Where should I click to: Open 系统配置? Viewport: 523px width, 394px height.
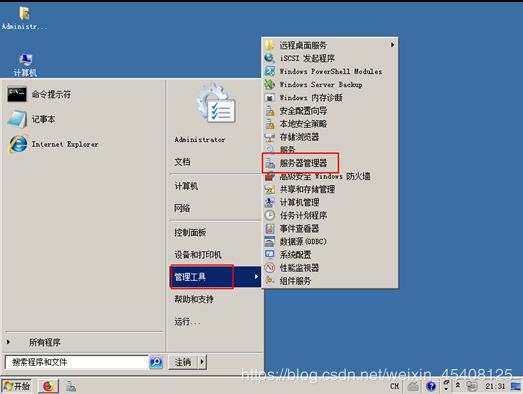(x=330, y=255)
